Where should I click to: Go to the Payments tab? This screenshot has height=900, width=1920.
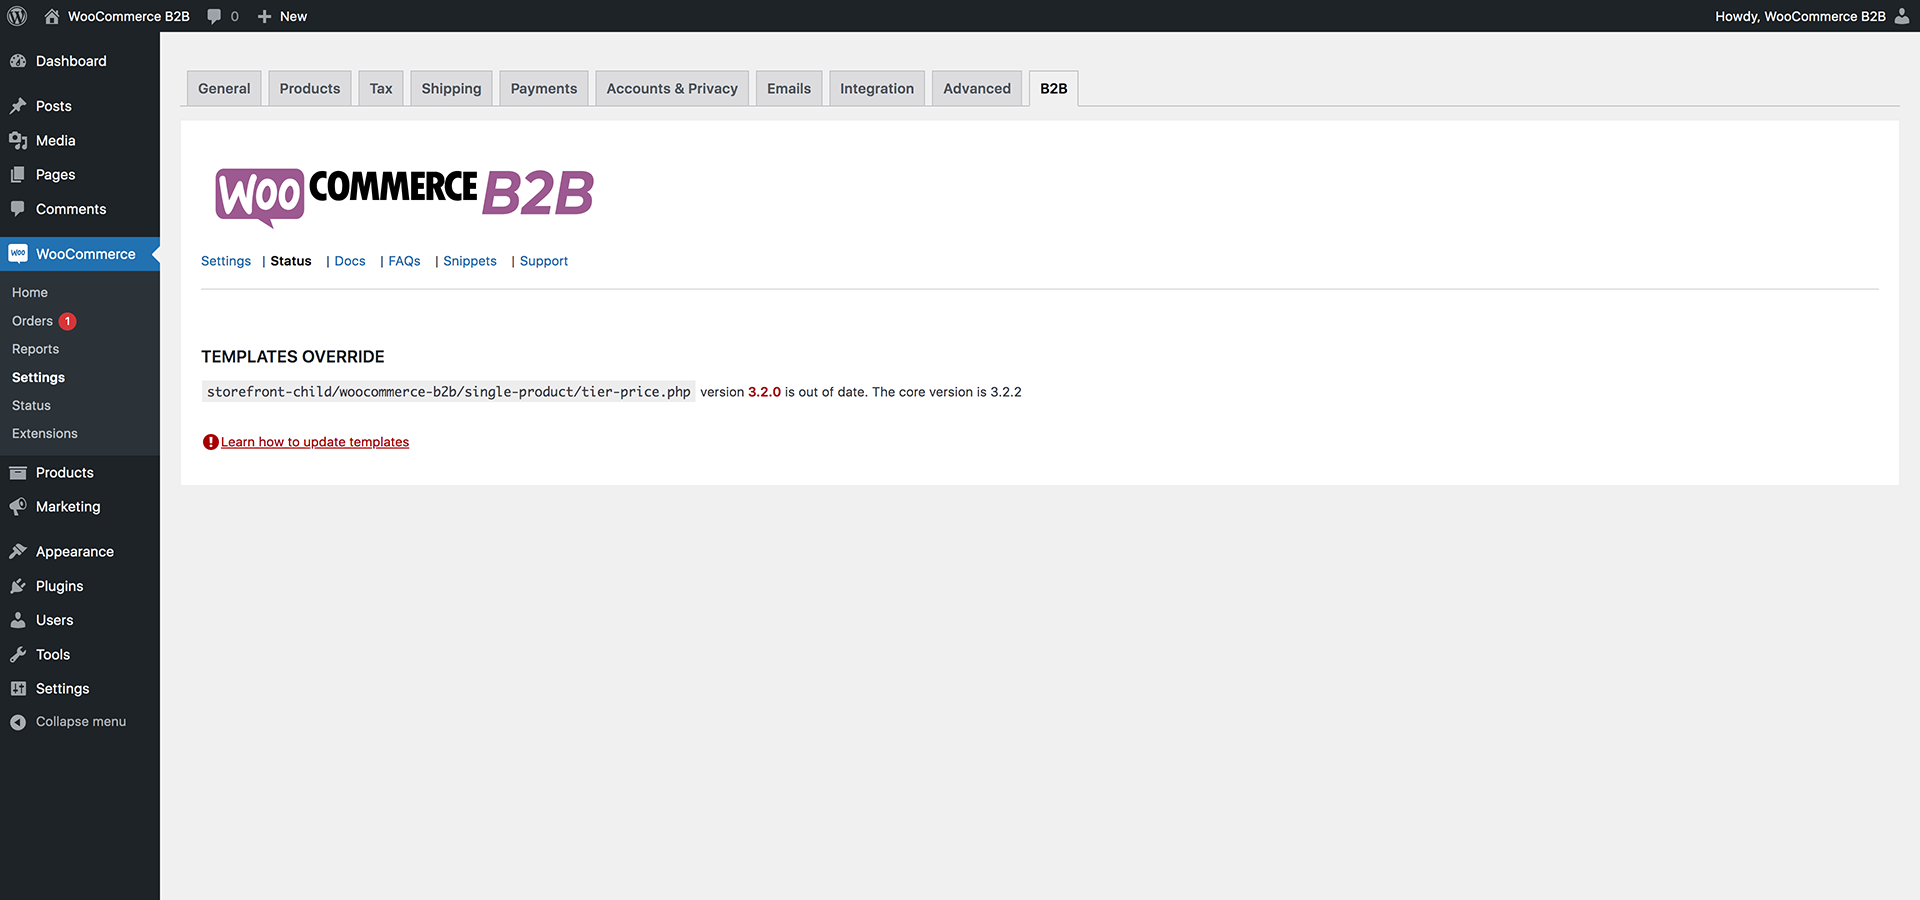(544, 88)
